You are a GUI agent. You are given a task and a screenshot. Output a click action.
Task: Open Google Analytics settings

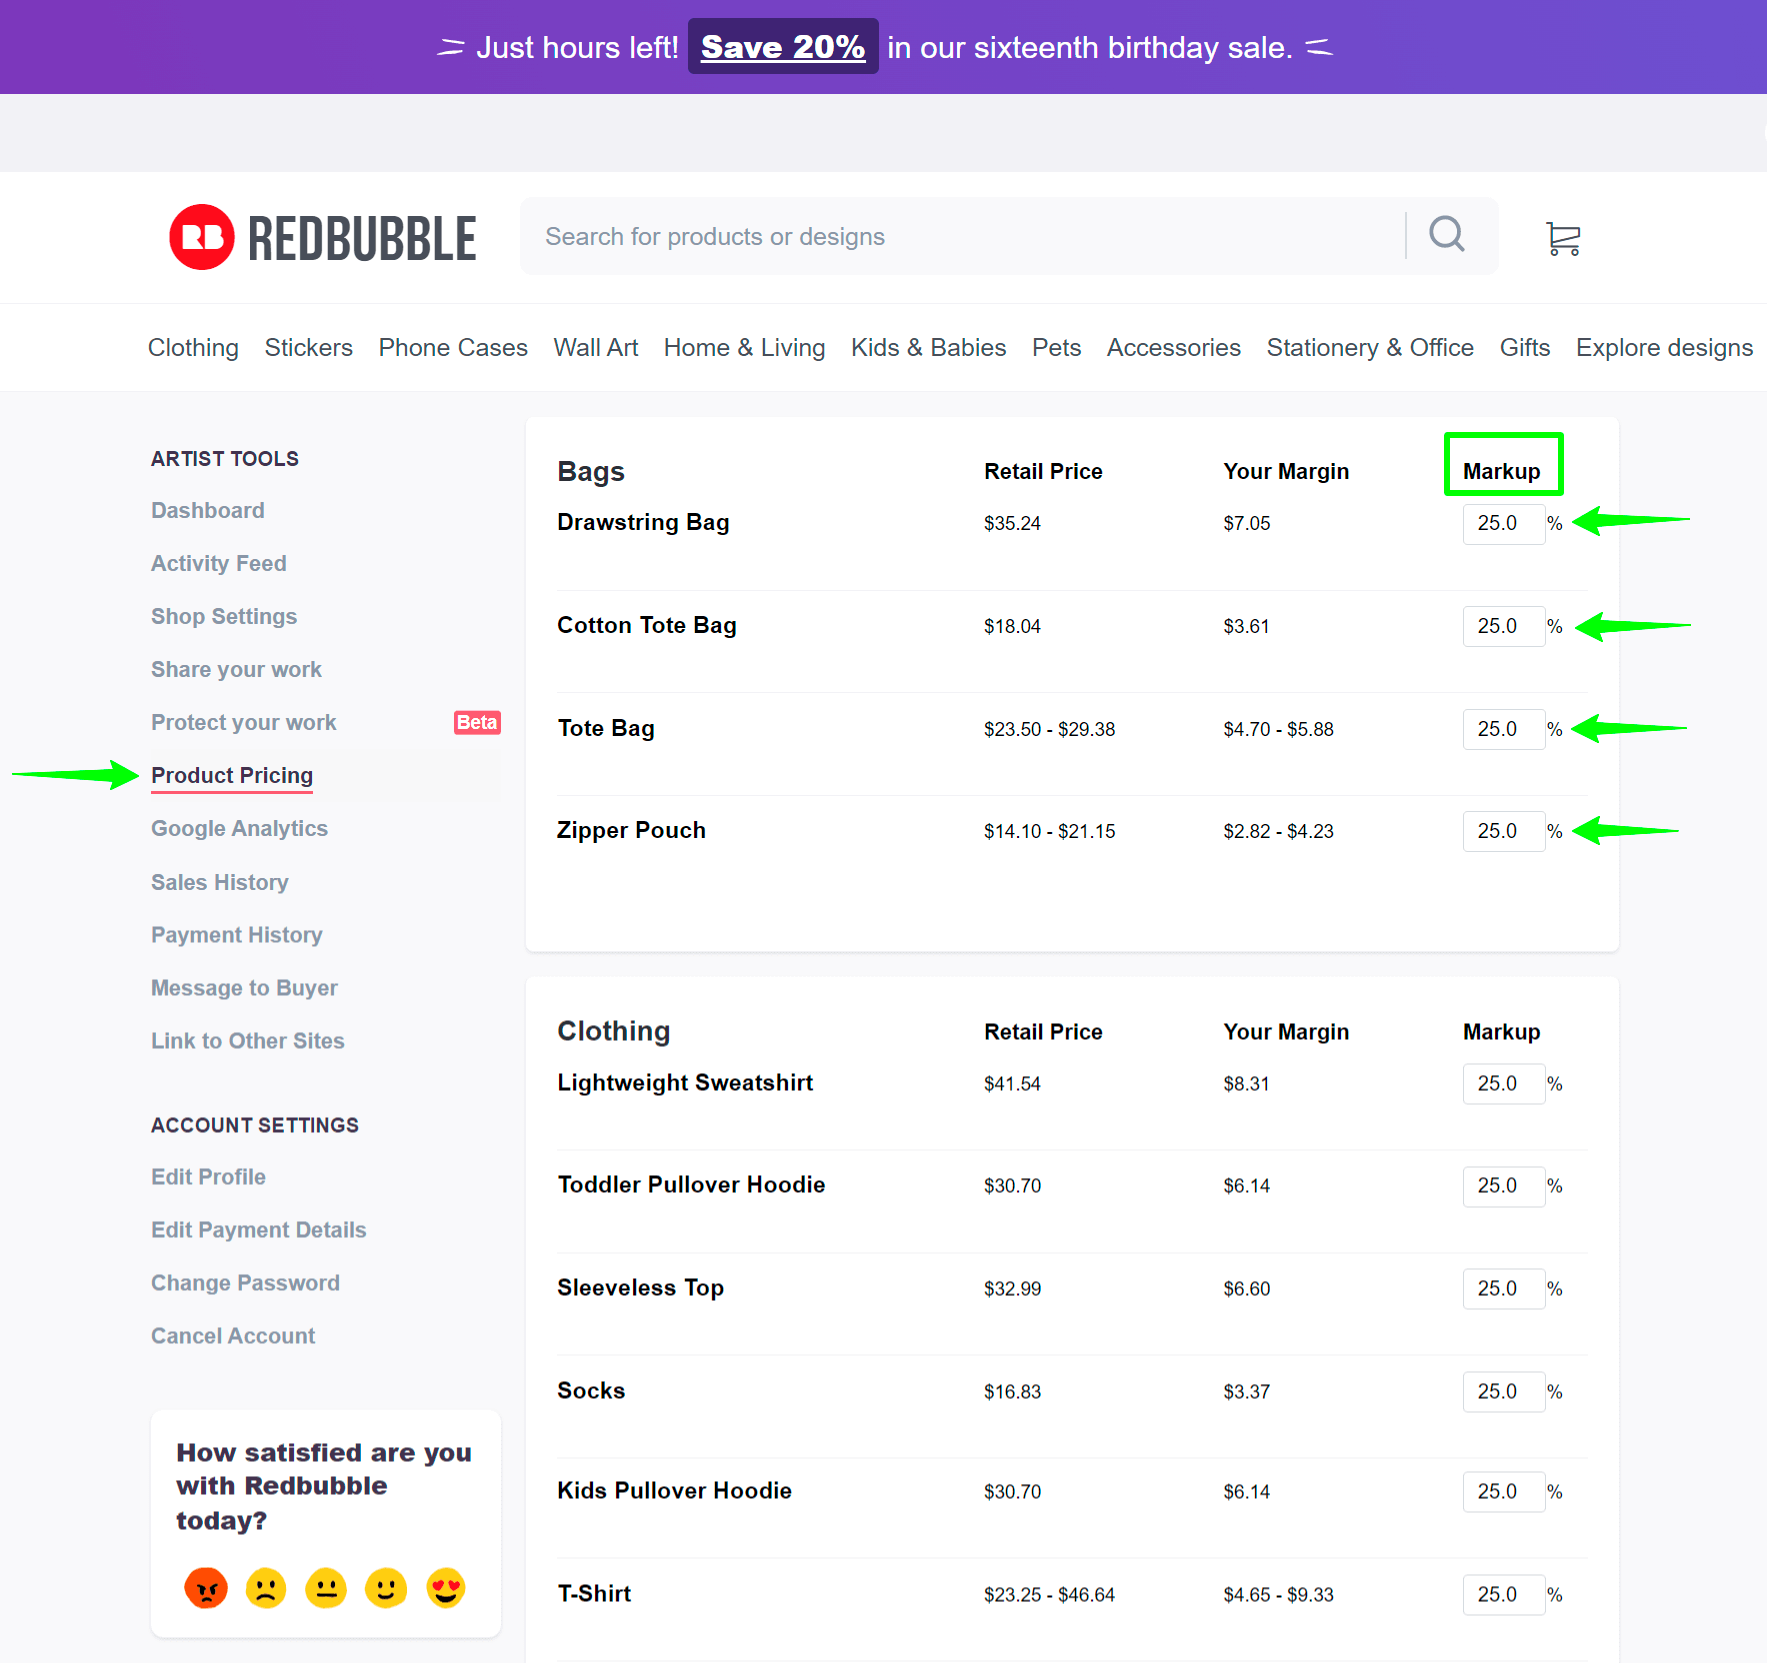point(240,828)
